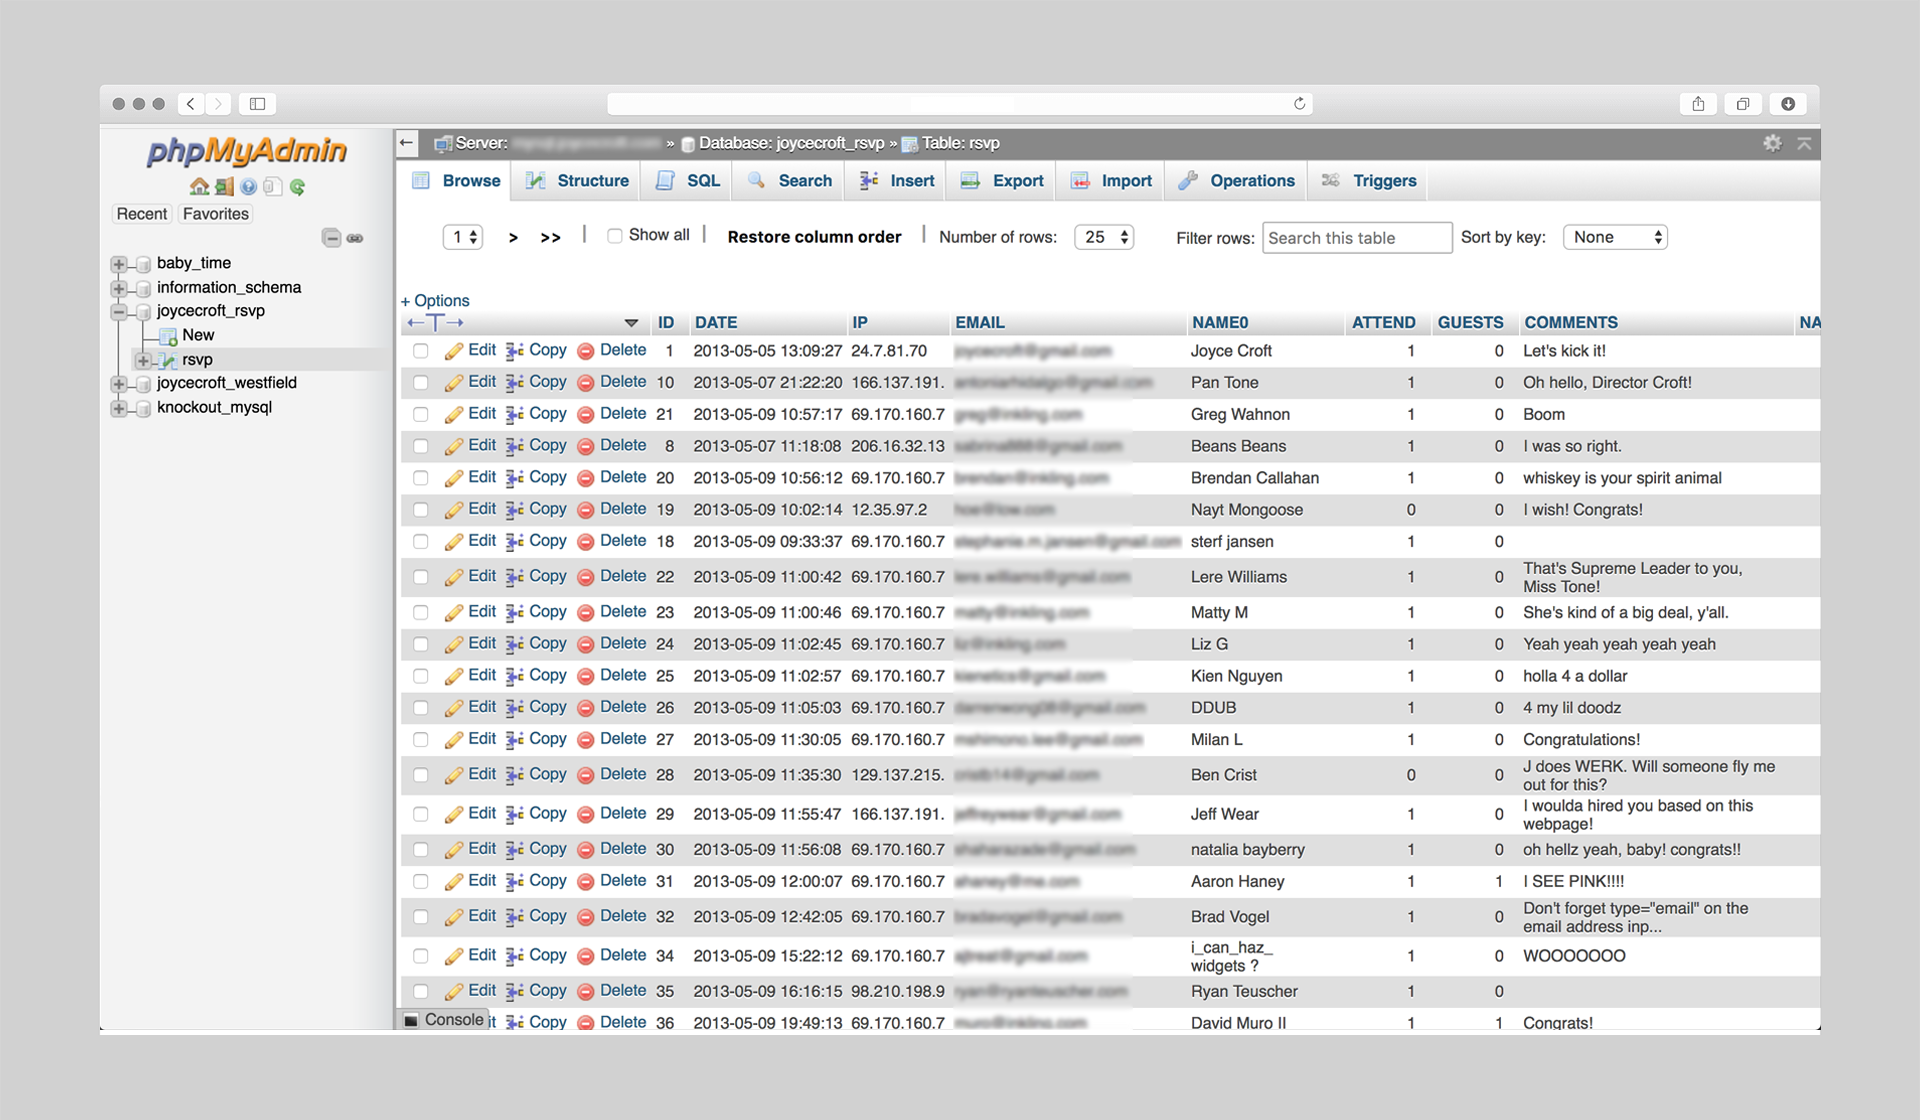
Task: Collapse the joycecroft_rsvp tree node
Action: click(x=119, y=312)
